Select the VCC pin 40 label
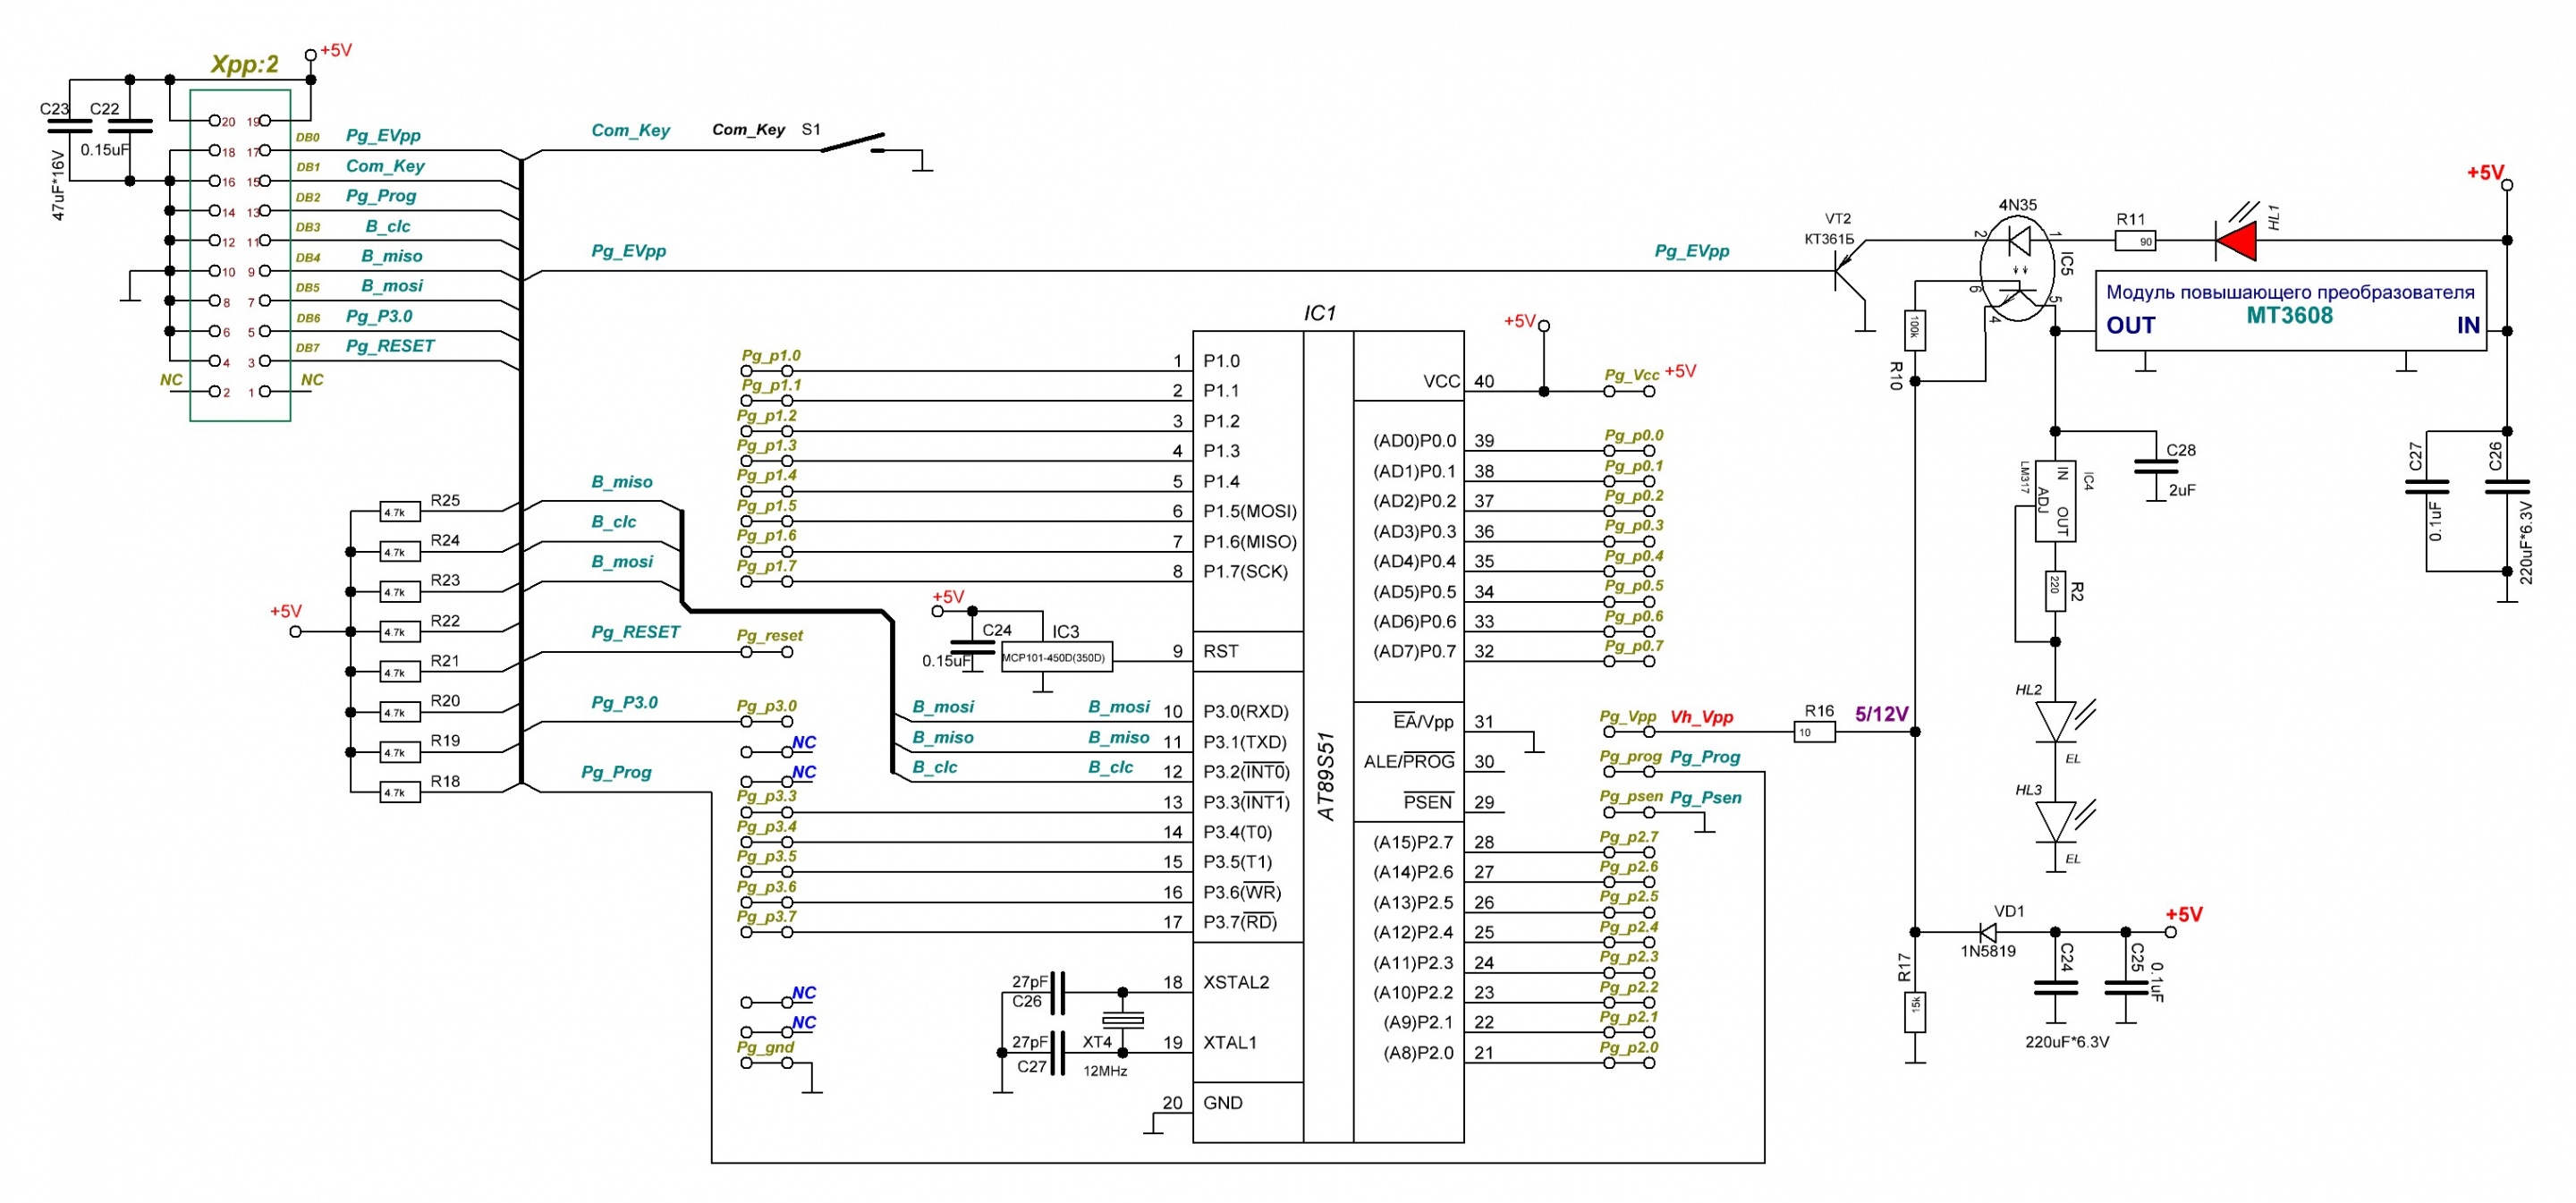Viewport: 2576px width, 1203px height. [1441, 381]
